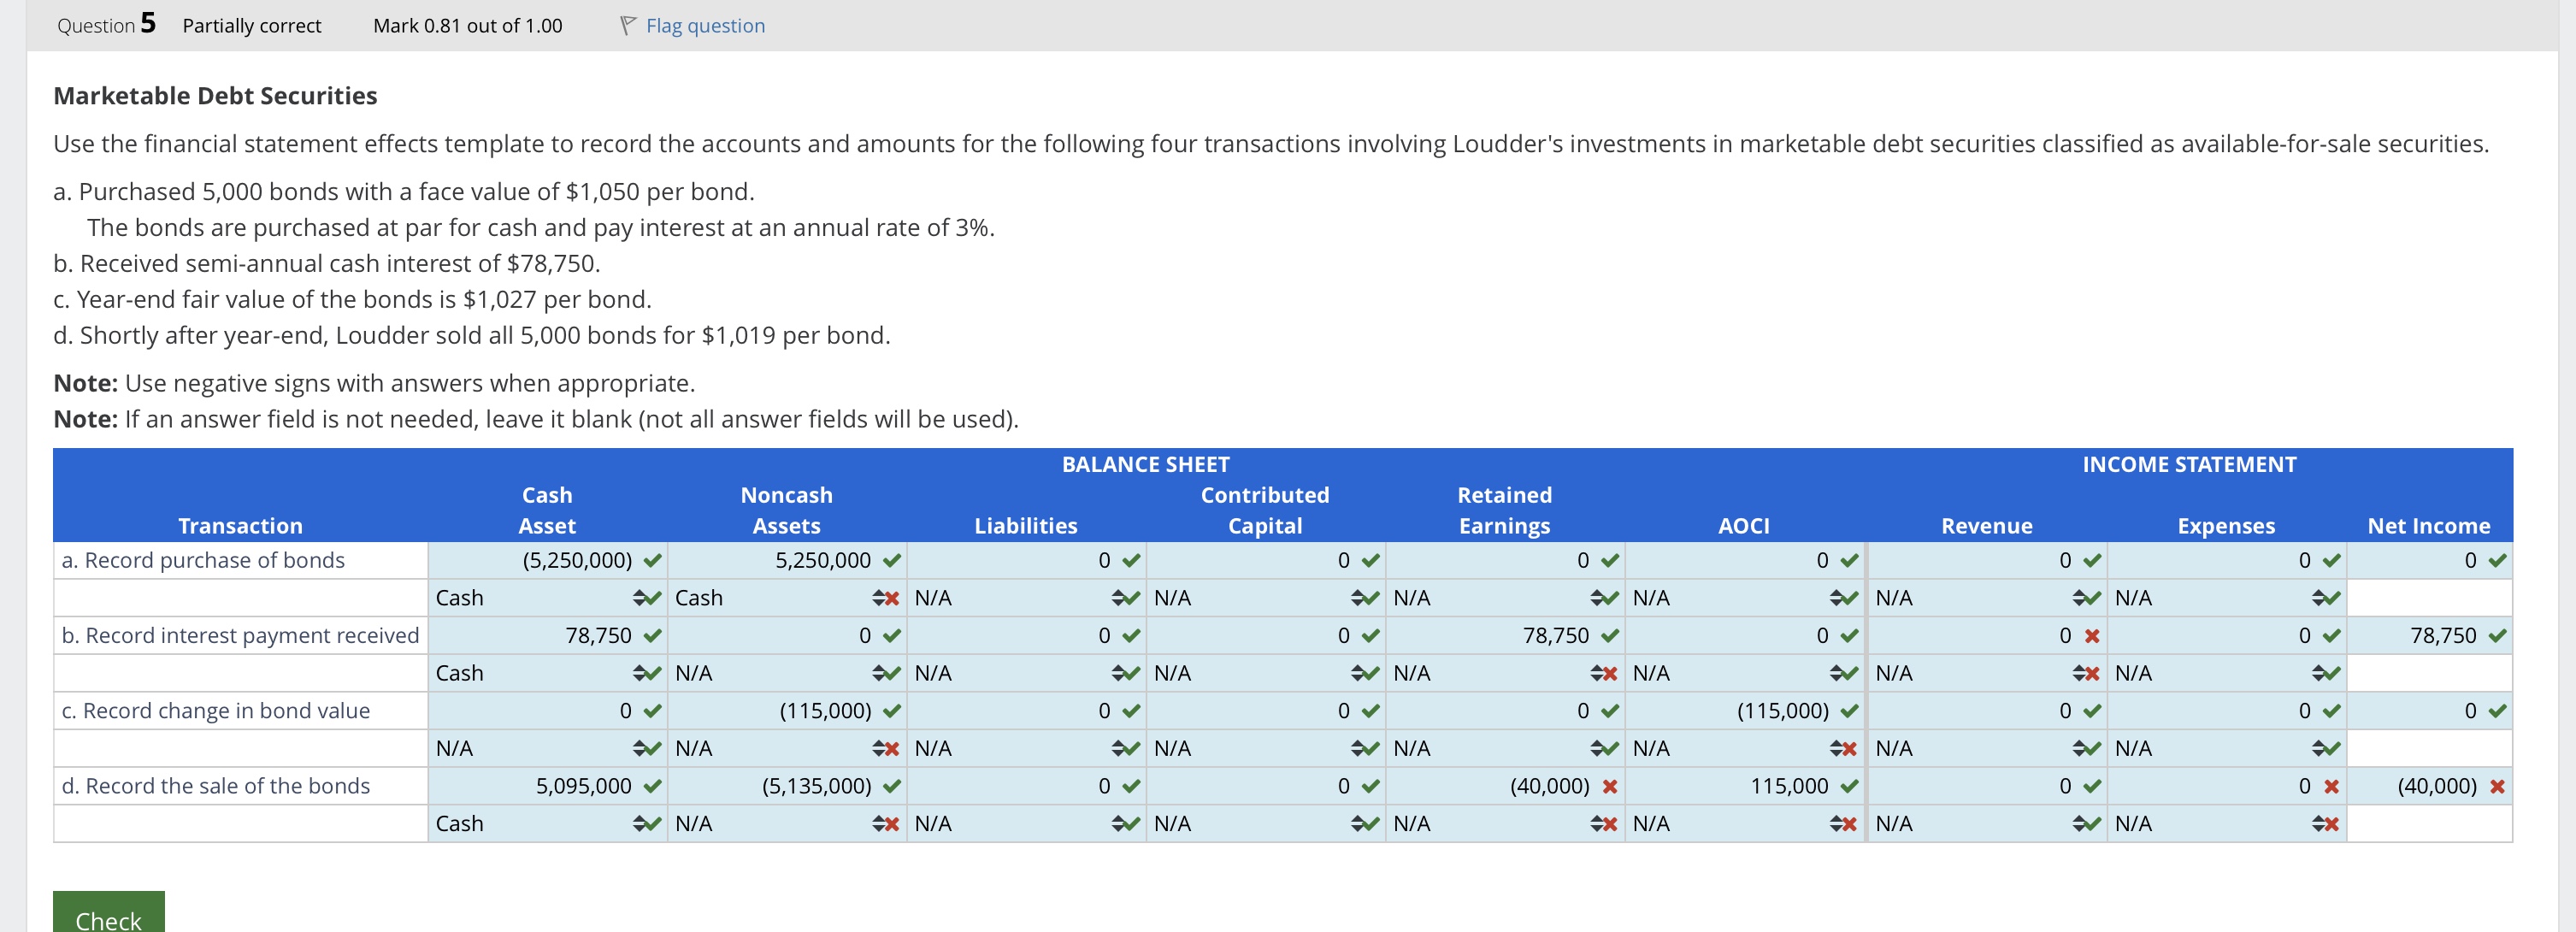Click red X icon beside row d Expenses amount
The width and height of the screenshot is (2576, 932).
tap(2331, 786)
